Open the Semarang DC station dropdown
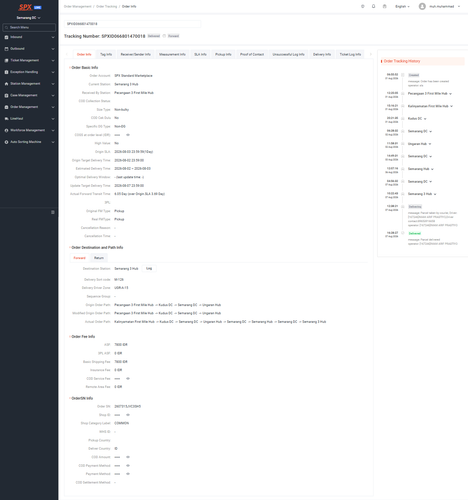 tap(29, 18)
